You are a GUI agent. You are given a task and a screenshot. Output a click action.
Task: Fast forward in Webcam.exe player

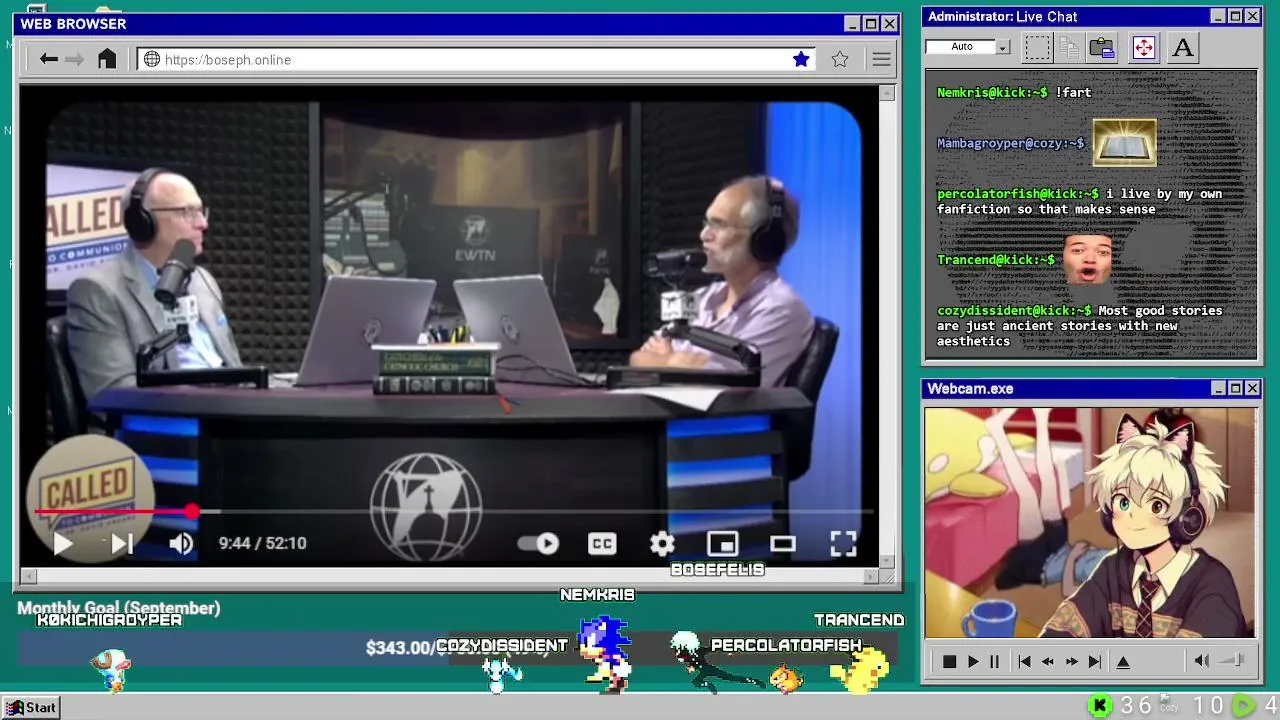pyautogui.click(x=1071, y=661)
